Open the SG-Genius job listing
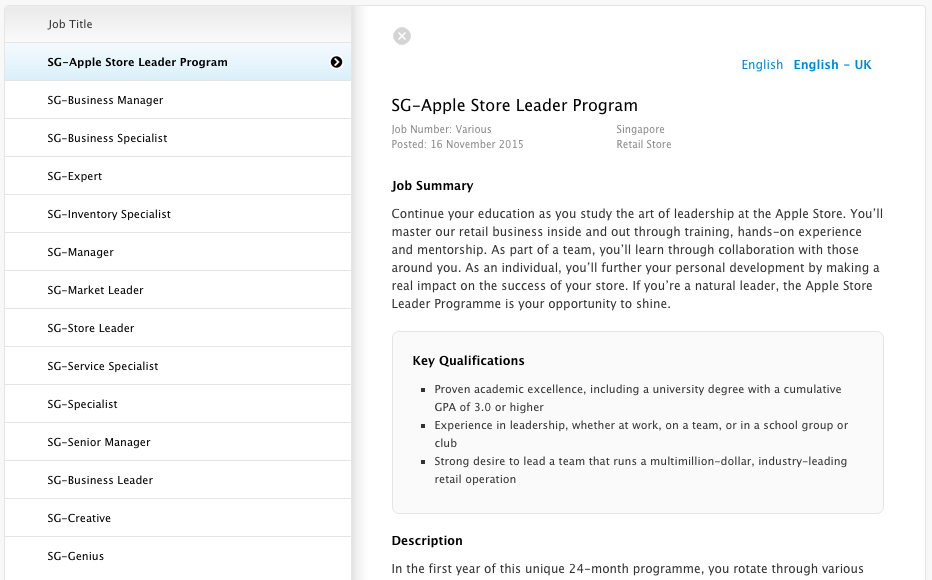932x580 pixels. (x=178, y=556)
